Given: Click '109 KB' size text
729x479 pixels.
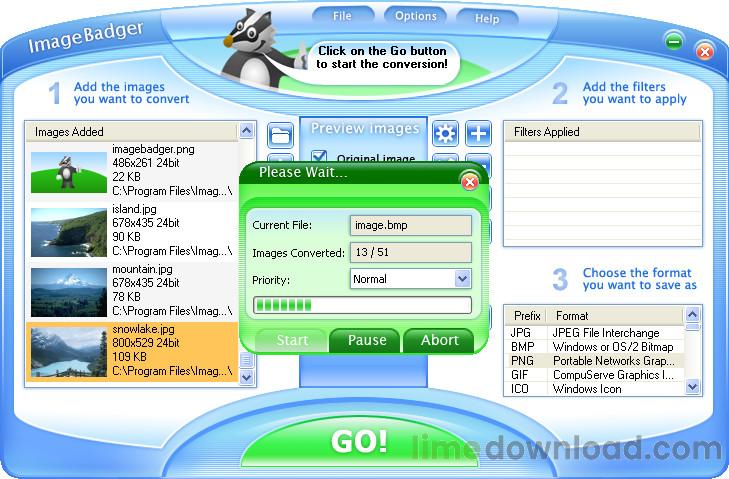Looking at the screenshot, I should (x=129, y=357).
